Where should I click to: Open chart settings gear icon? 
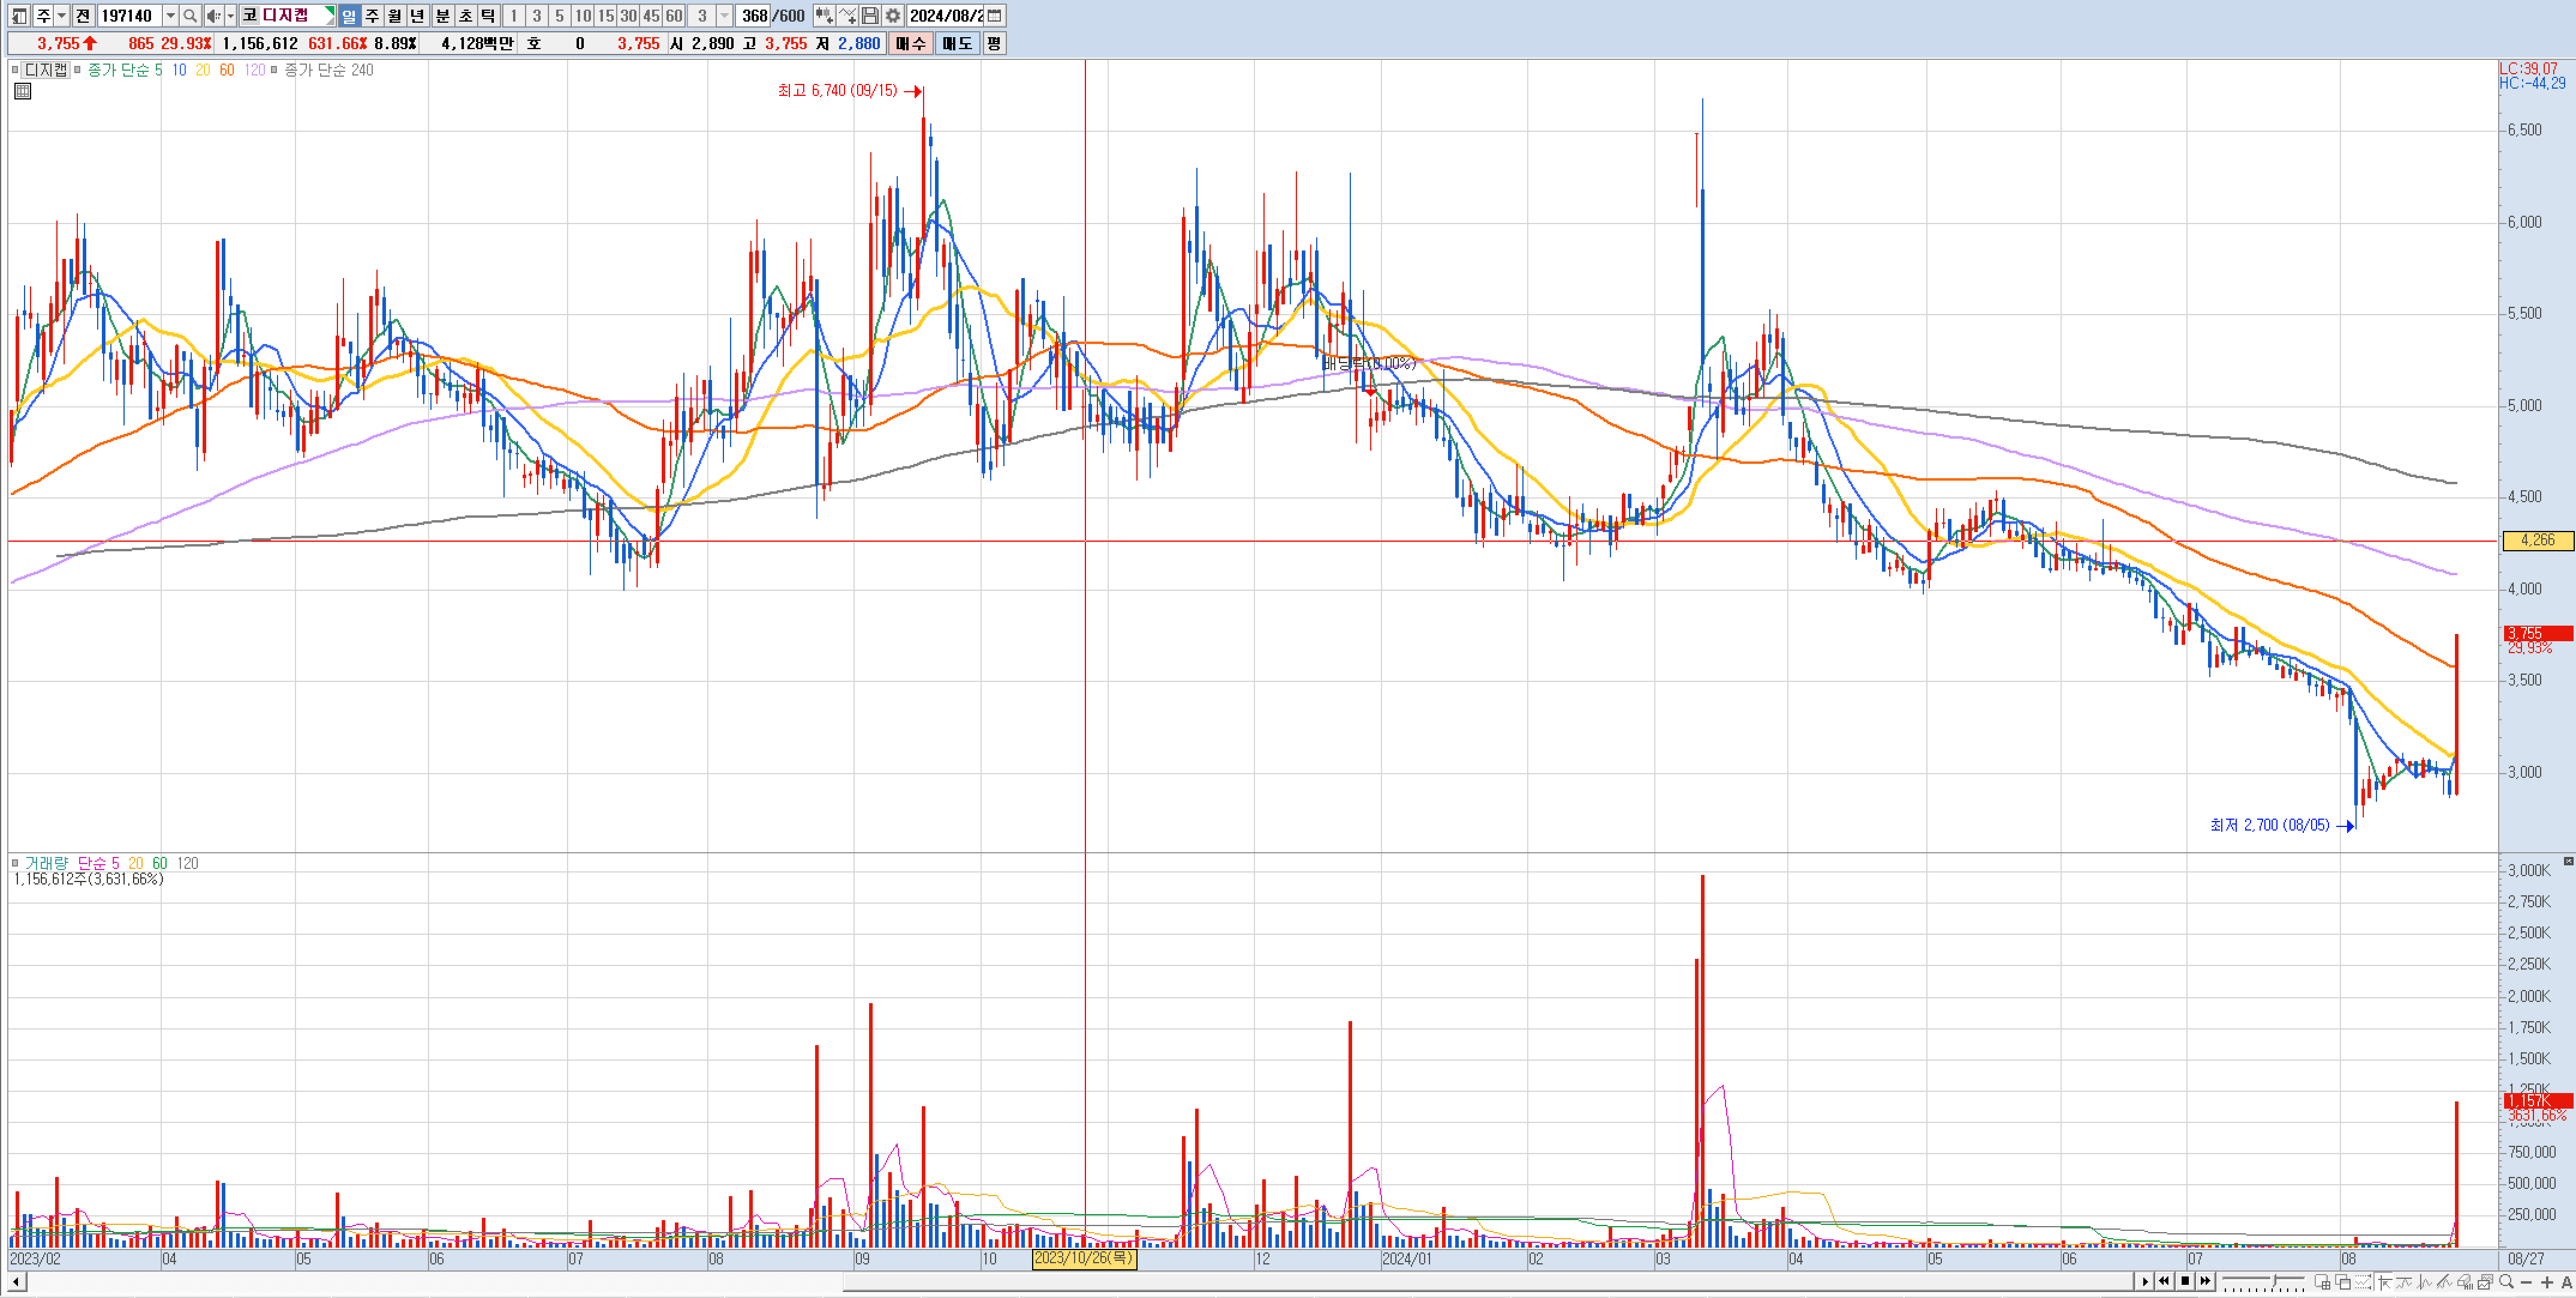[893, 16]
